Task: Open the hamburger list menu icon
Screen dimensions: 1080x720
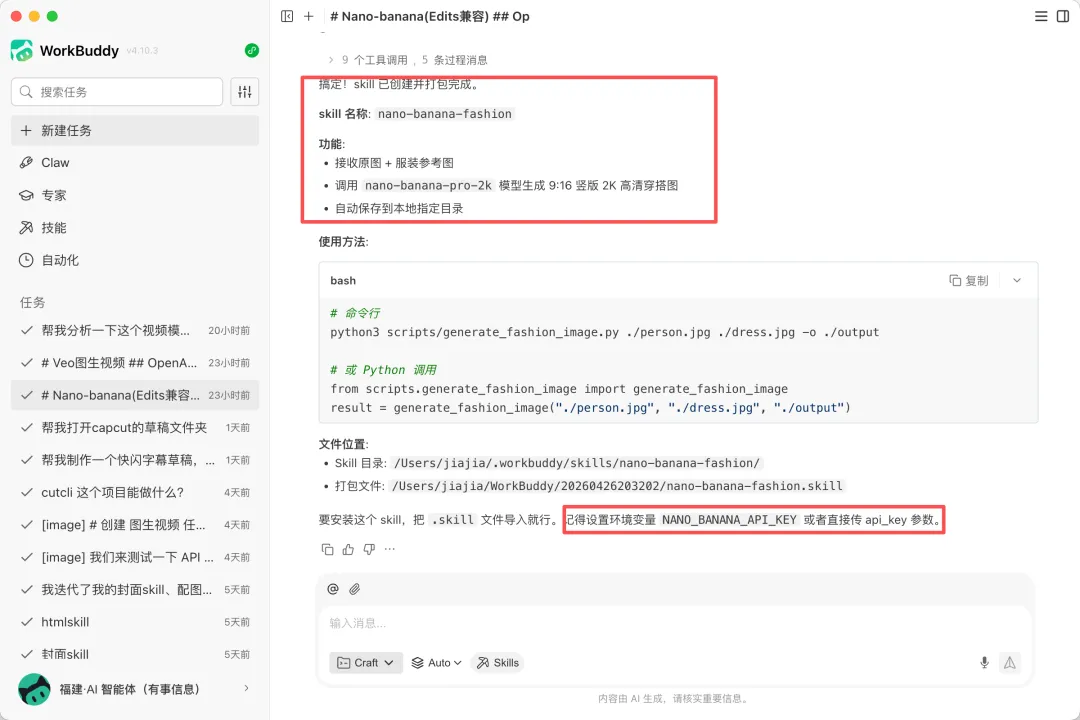Action: (1041, 16)
